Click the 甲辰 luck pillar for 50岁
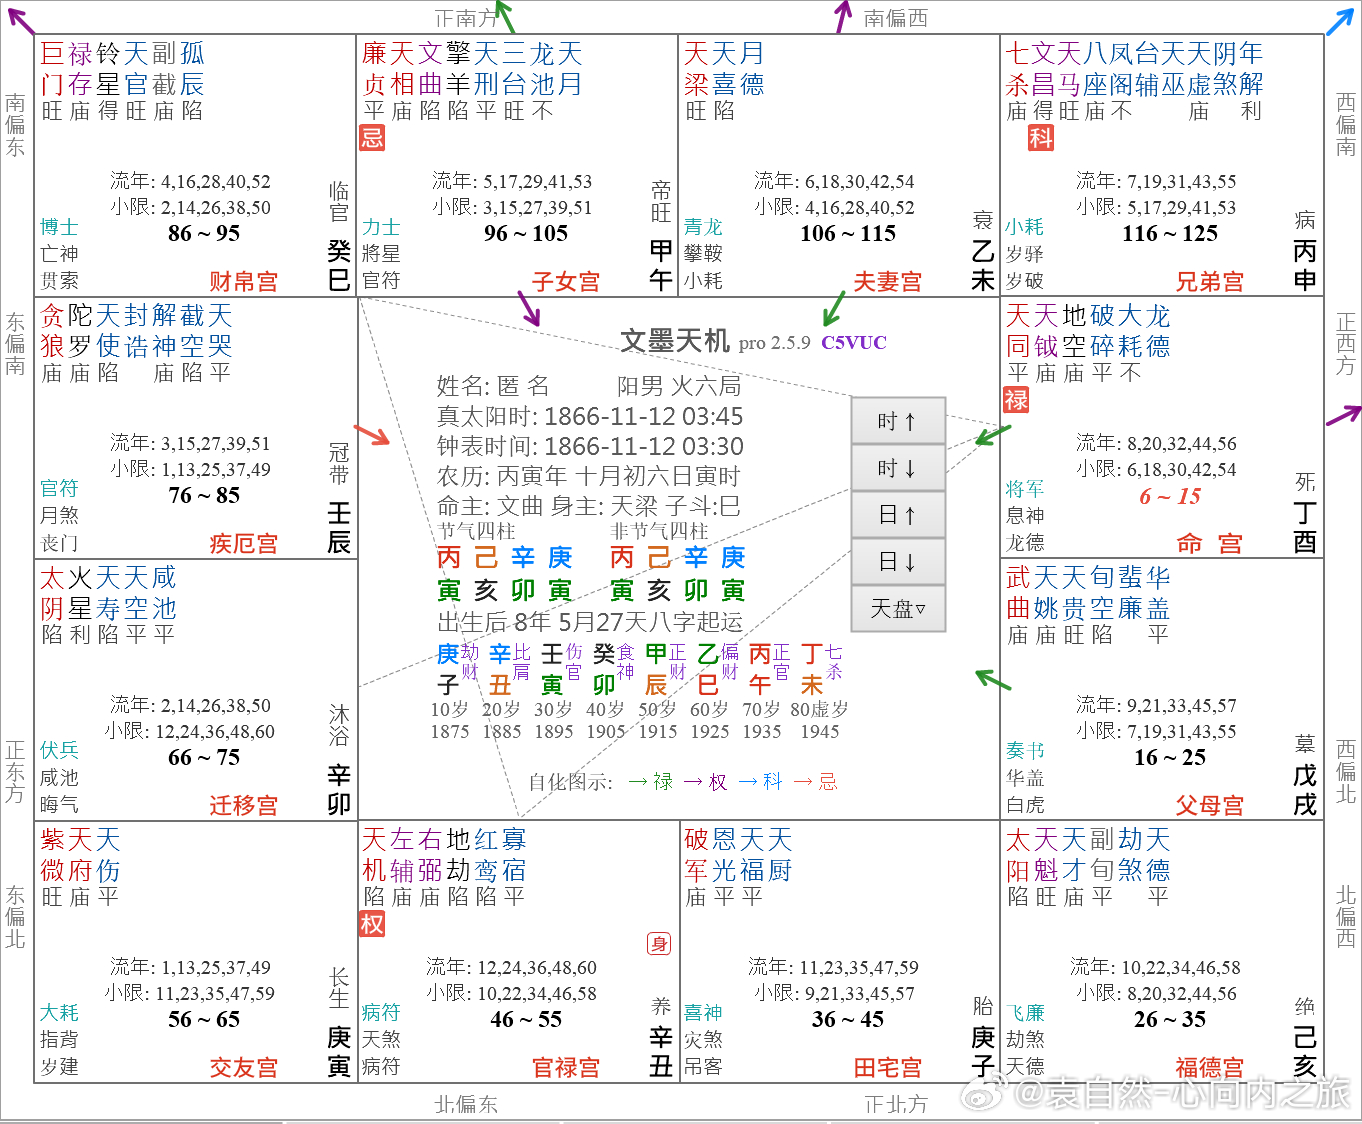Viewport: 1362px width, 1124px height. 656,670
